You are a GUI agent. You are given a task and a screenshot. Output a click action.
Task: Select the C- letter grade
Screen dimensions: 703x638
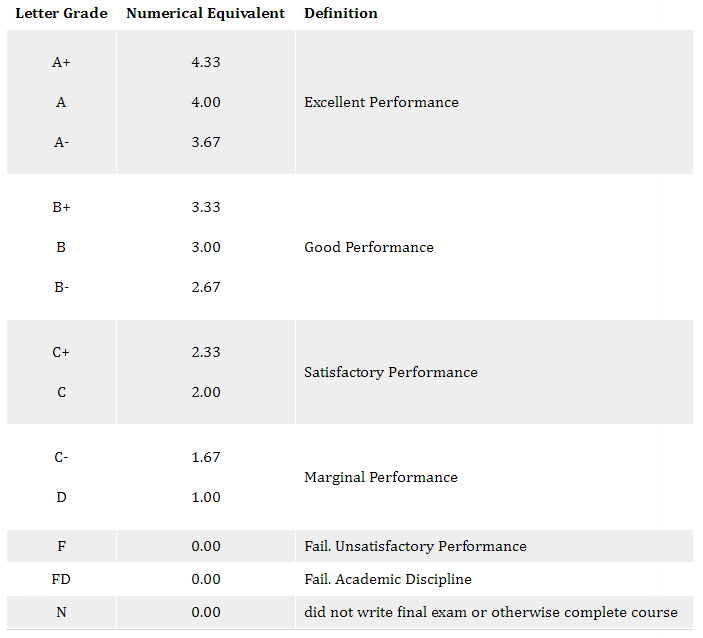61,457
